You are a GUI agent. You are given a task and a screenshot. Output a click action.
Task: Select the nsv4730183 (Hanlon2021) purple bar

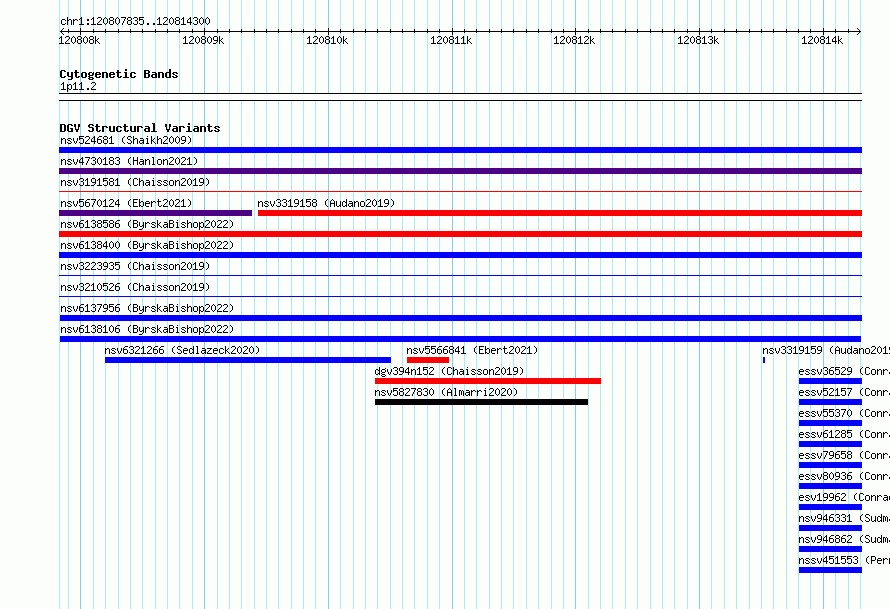pyautogui.click(x=460, y=171)
